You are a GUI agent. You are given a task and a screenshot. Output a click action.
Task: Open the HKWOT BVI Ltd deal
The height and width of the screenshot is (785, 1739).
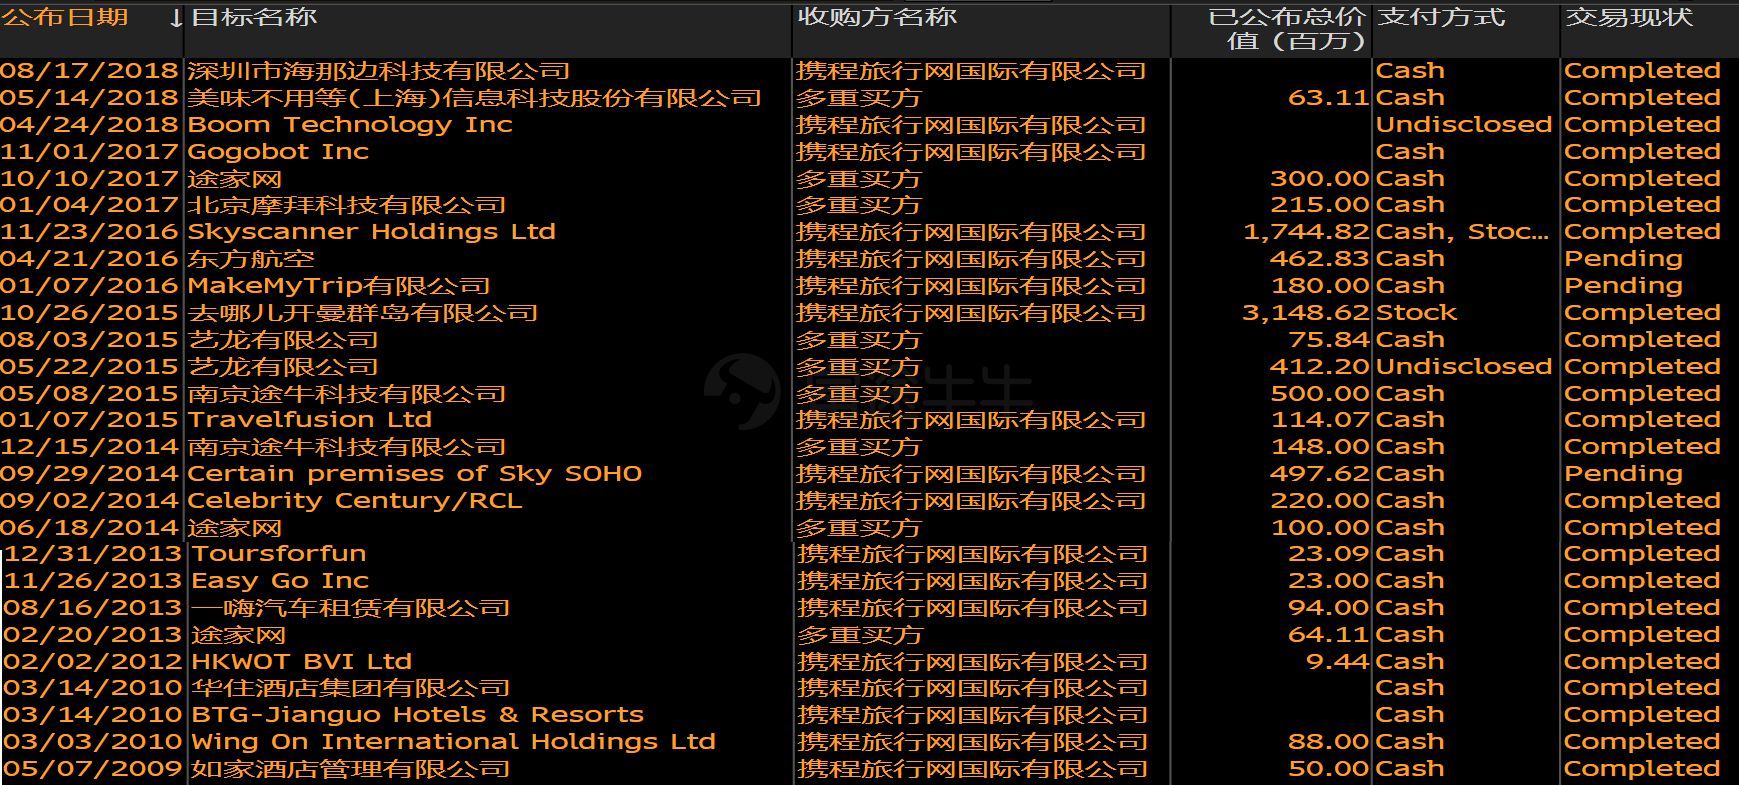302,662
